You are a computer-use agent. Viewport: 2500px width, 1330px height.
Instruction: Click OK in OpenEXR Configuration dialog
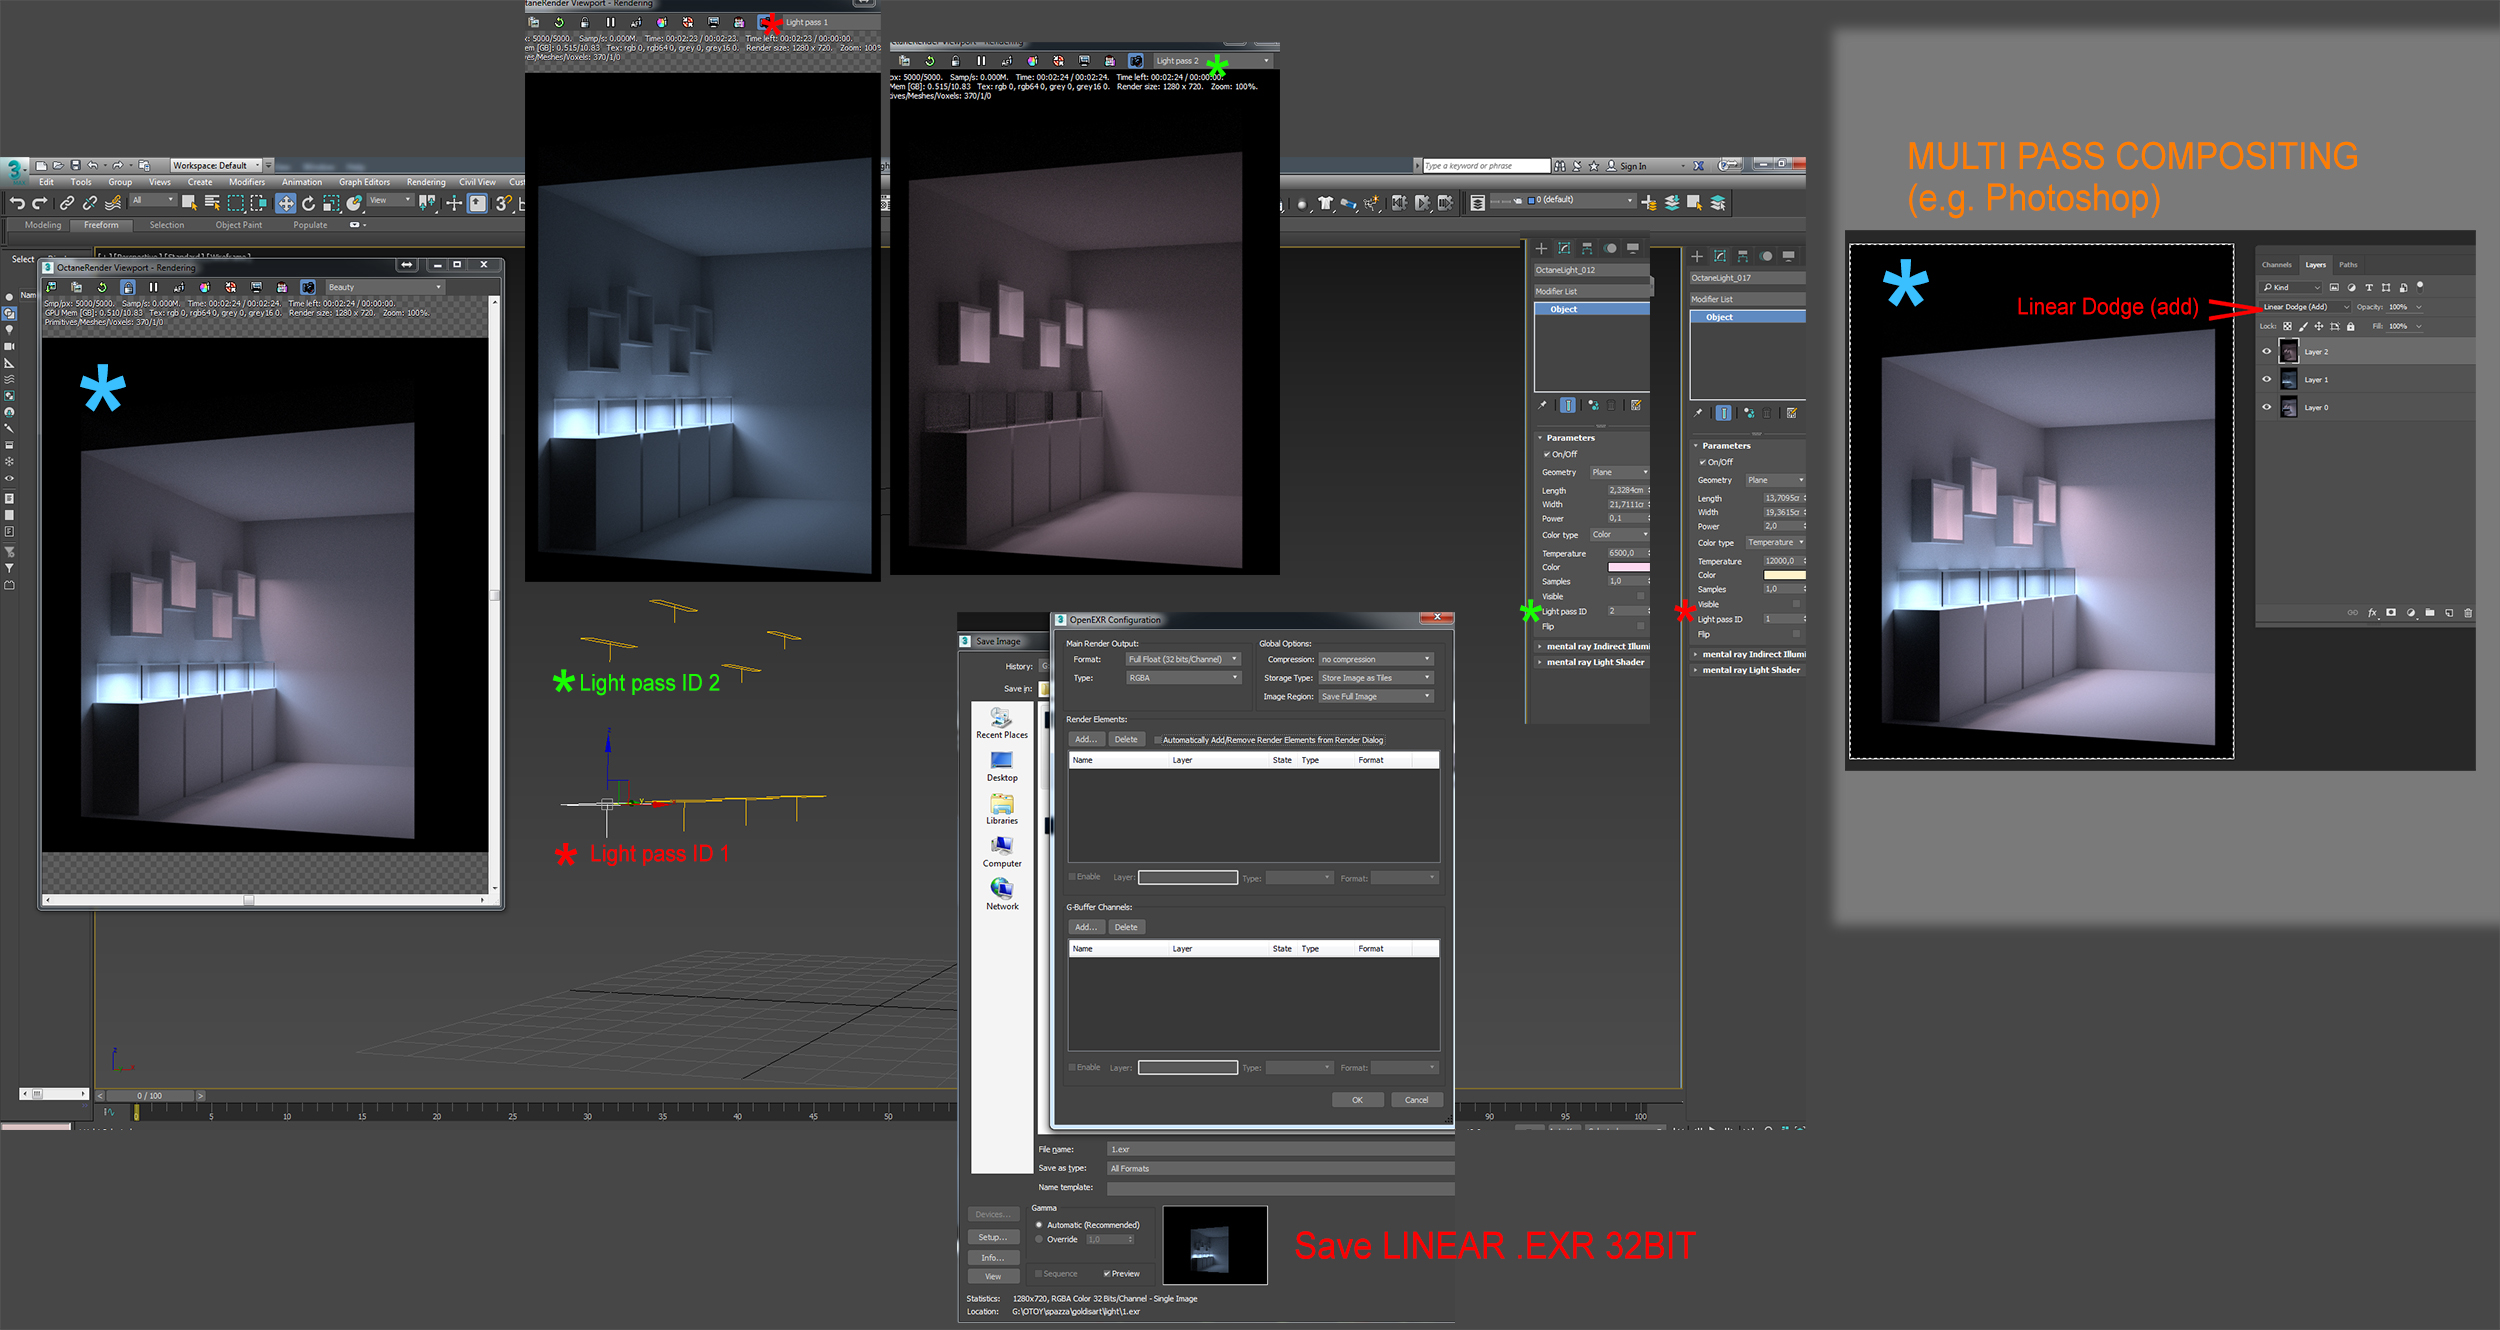coord(1357,1100)
